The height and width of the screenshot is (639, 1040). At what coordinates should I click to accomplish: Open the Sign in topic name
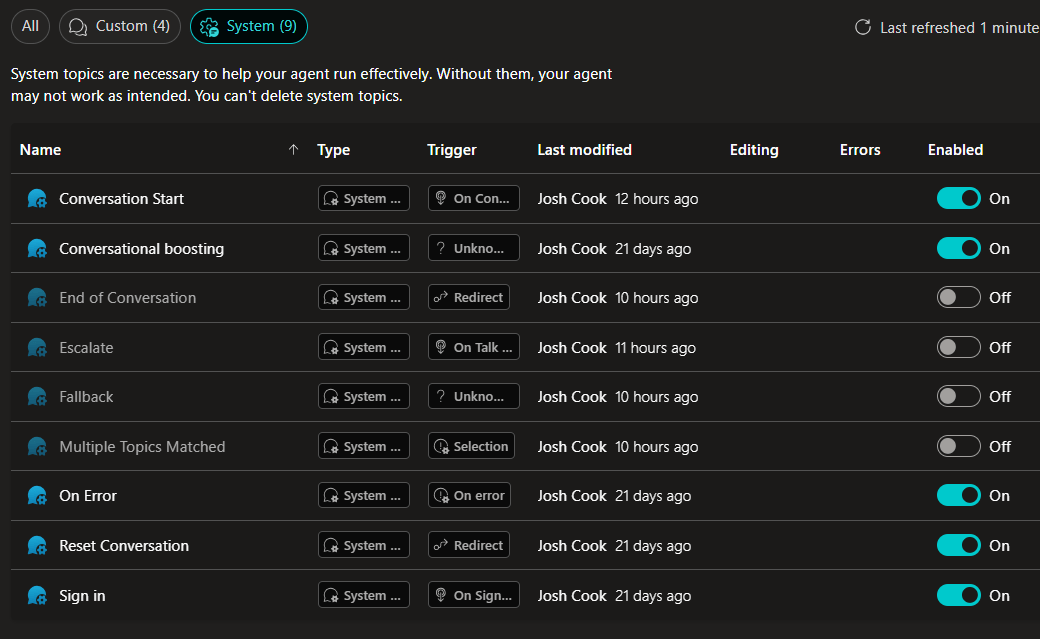(x=82, y=596)
